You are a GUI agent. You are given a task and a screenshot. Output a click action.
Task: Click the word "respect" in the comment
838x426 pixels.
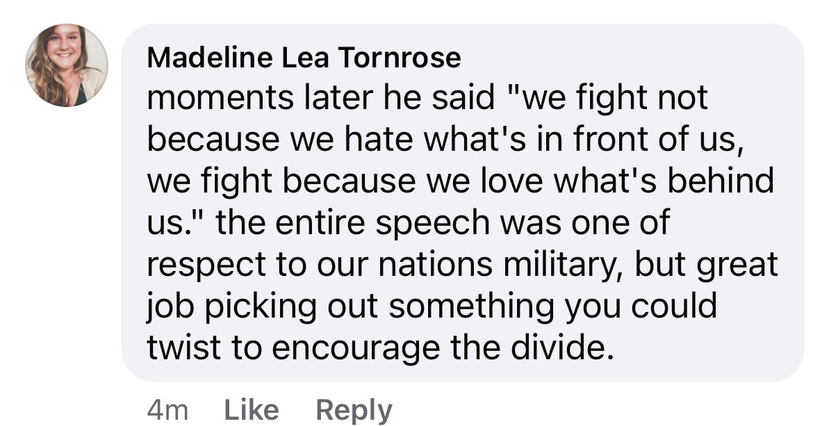tap(205, 267)
